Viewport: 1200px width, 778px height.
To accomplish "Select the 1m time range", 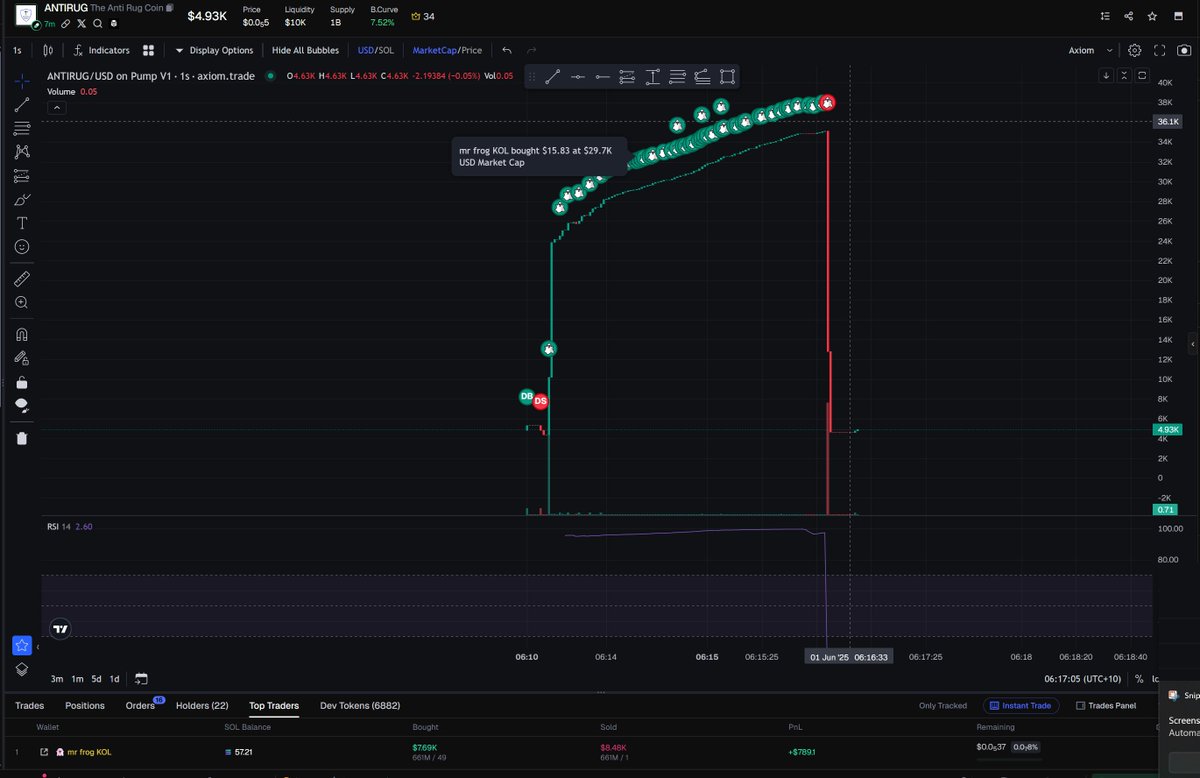I will (77, 679).
